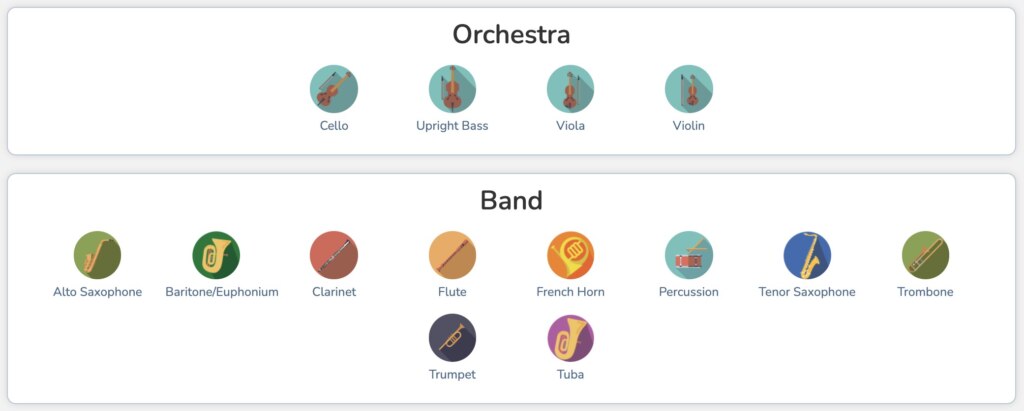Image resolution: width=1024 pixels, height=411 pixels.
Task: Pick the Percussion drum icon
Action: (x=688, y=255)
